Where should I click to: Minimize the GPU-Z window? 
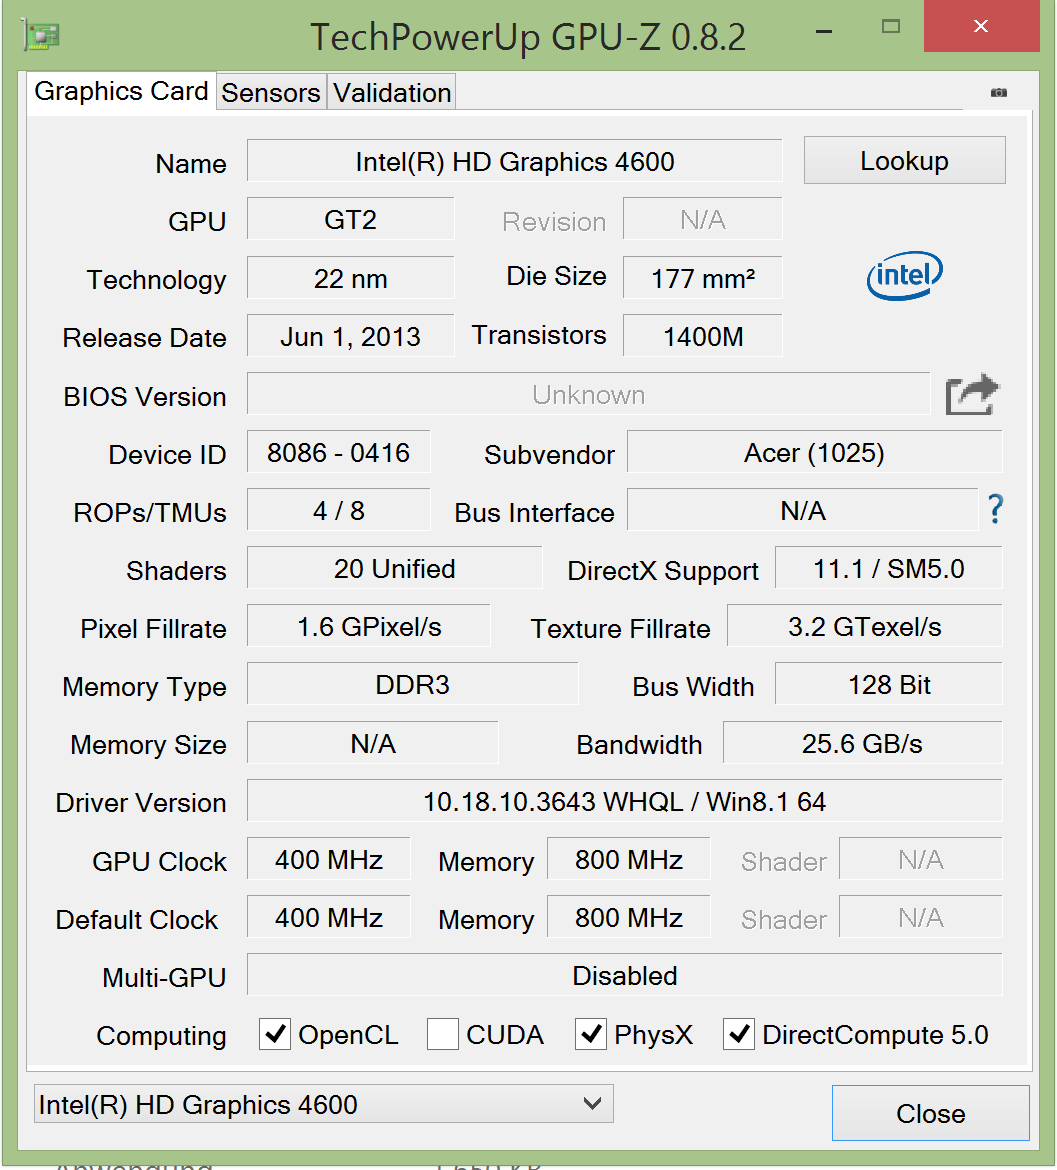click(x=824, y=32)
